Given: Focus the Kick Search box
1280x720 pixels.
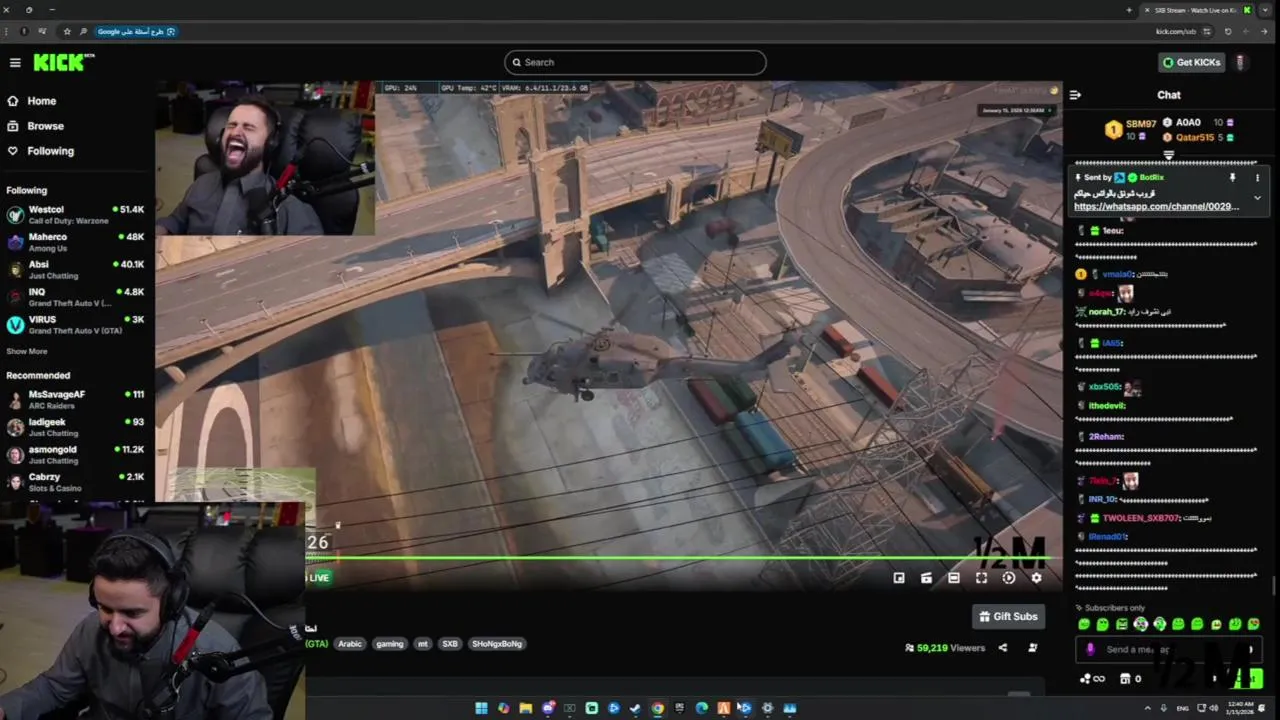Looking at the screenshot, I should click(x=635, y=62).
